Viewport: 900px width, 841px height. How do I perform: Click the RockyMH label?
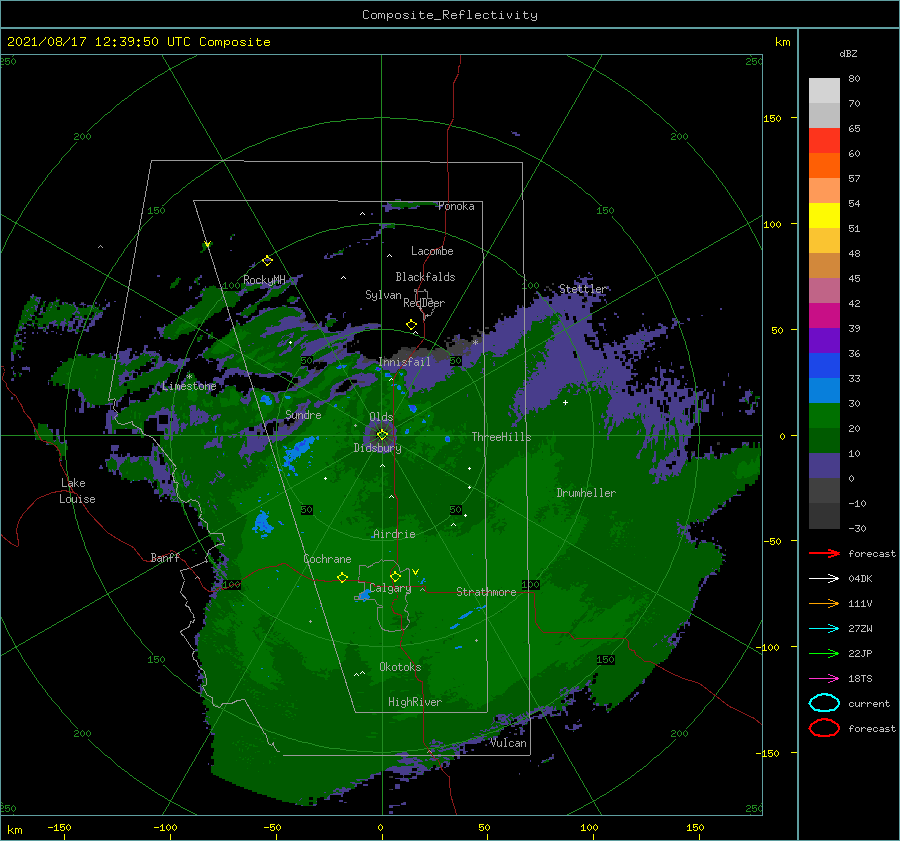264,280
